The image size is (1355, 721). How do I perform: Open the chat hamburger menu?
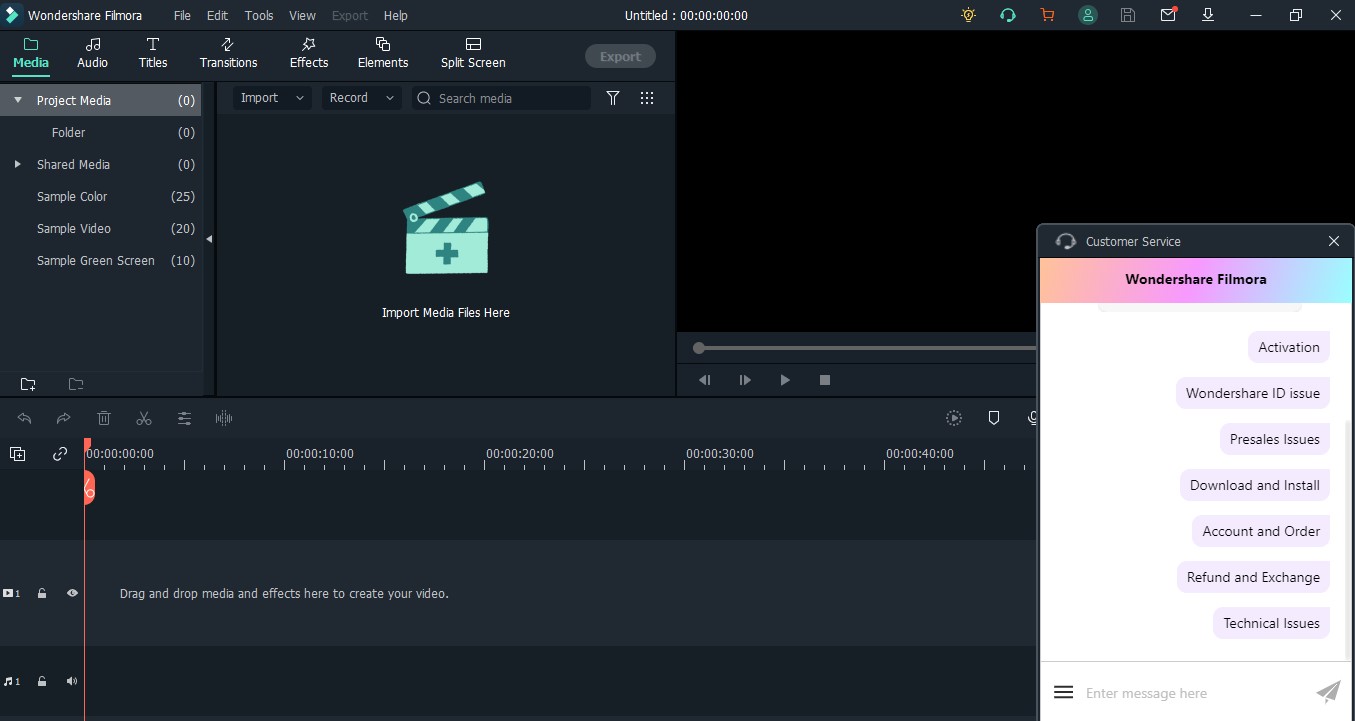1064,692
